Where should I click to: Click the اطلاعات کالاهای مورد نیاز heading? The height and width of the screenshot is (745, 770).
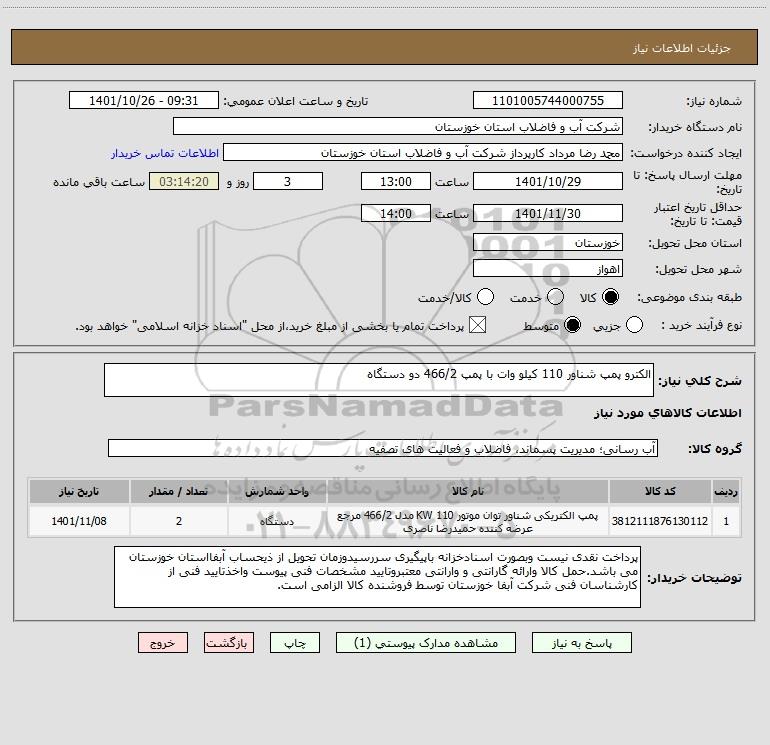click(667, 413)
